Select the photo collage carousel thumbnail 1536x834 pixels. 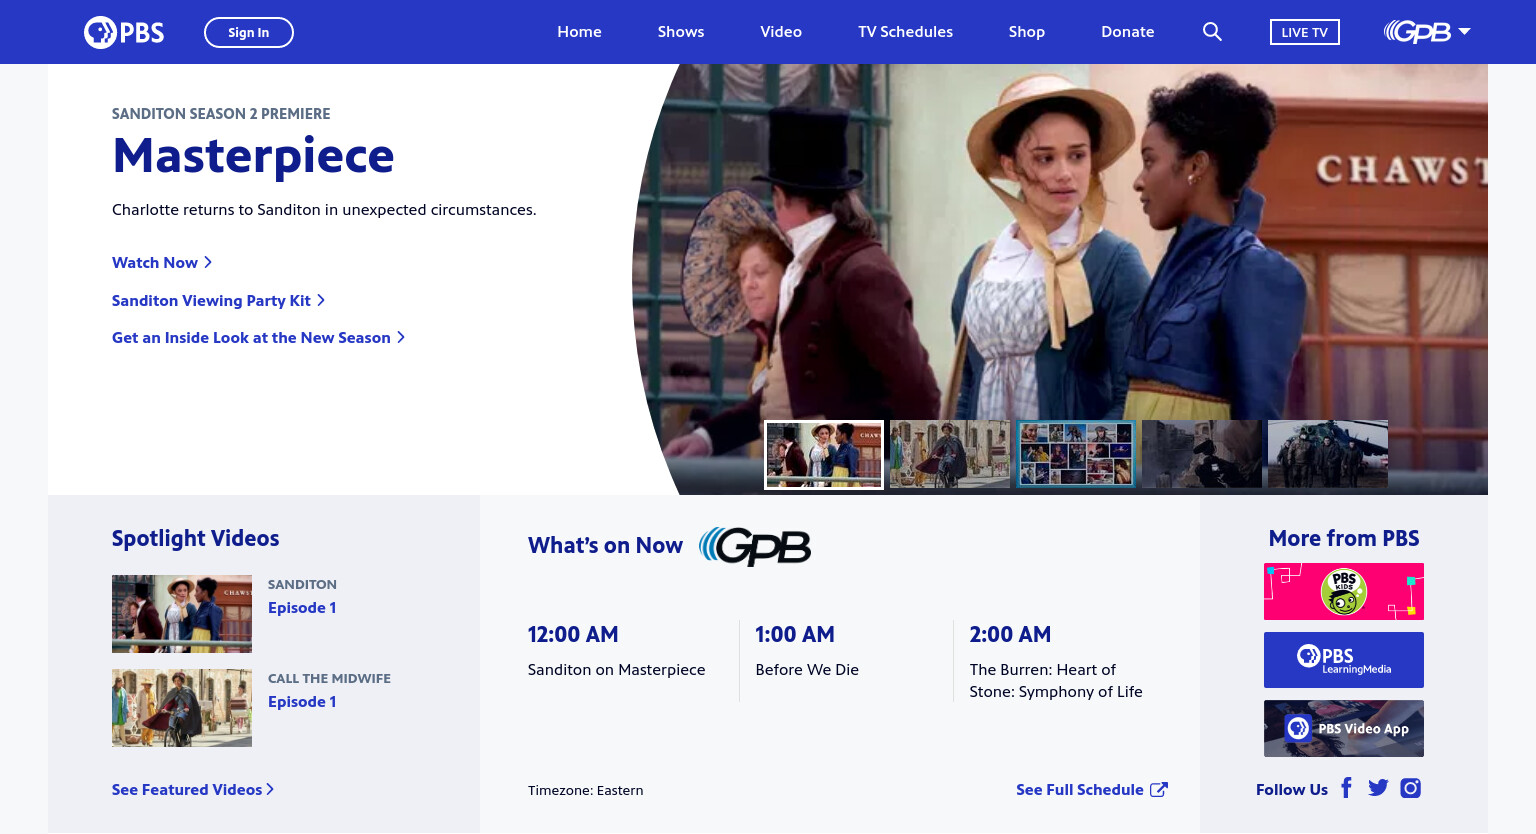(1076, 454)
